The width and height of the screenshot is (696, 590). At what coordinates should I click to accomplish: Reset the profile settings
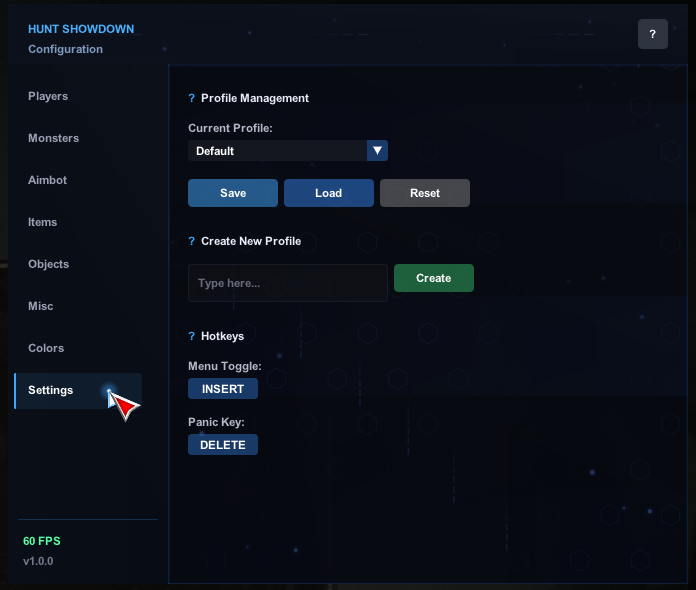(x=425, y=193)
